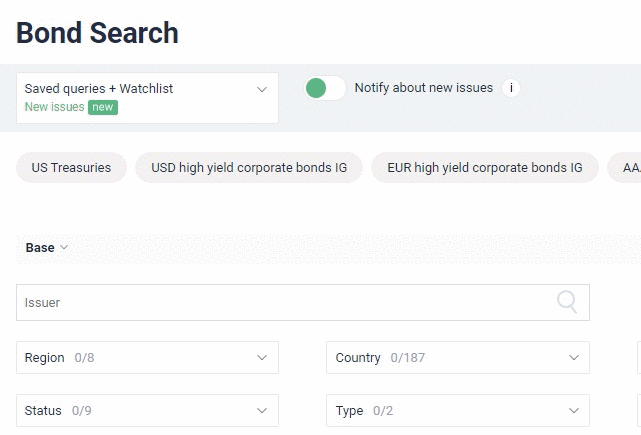The height and width of the screenshot is (435, 641).
Task: Select USD high yield corporate bonds IG
Action: click(249, 168)
